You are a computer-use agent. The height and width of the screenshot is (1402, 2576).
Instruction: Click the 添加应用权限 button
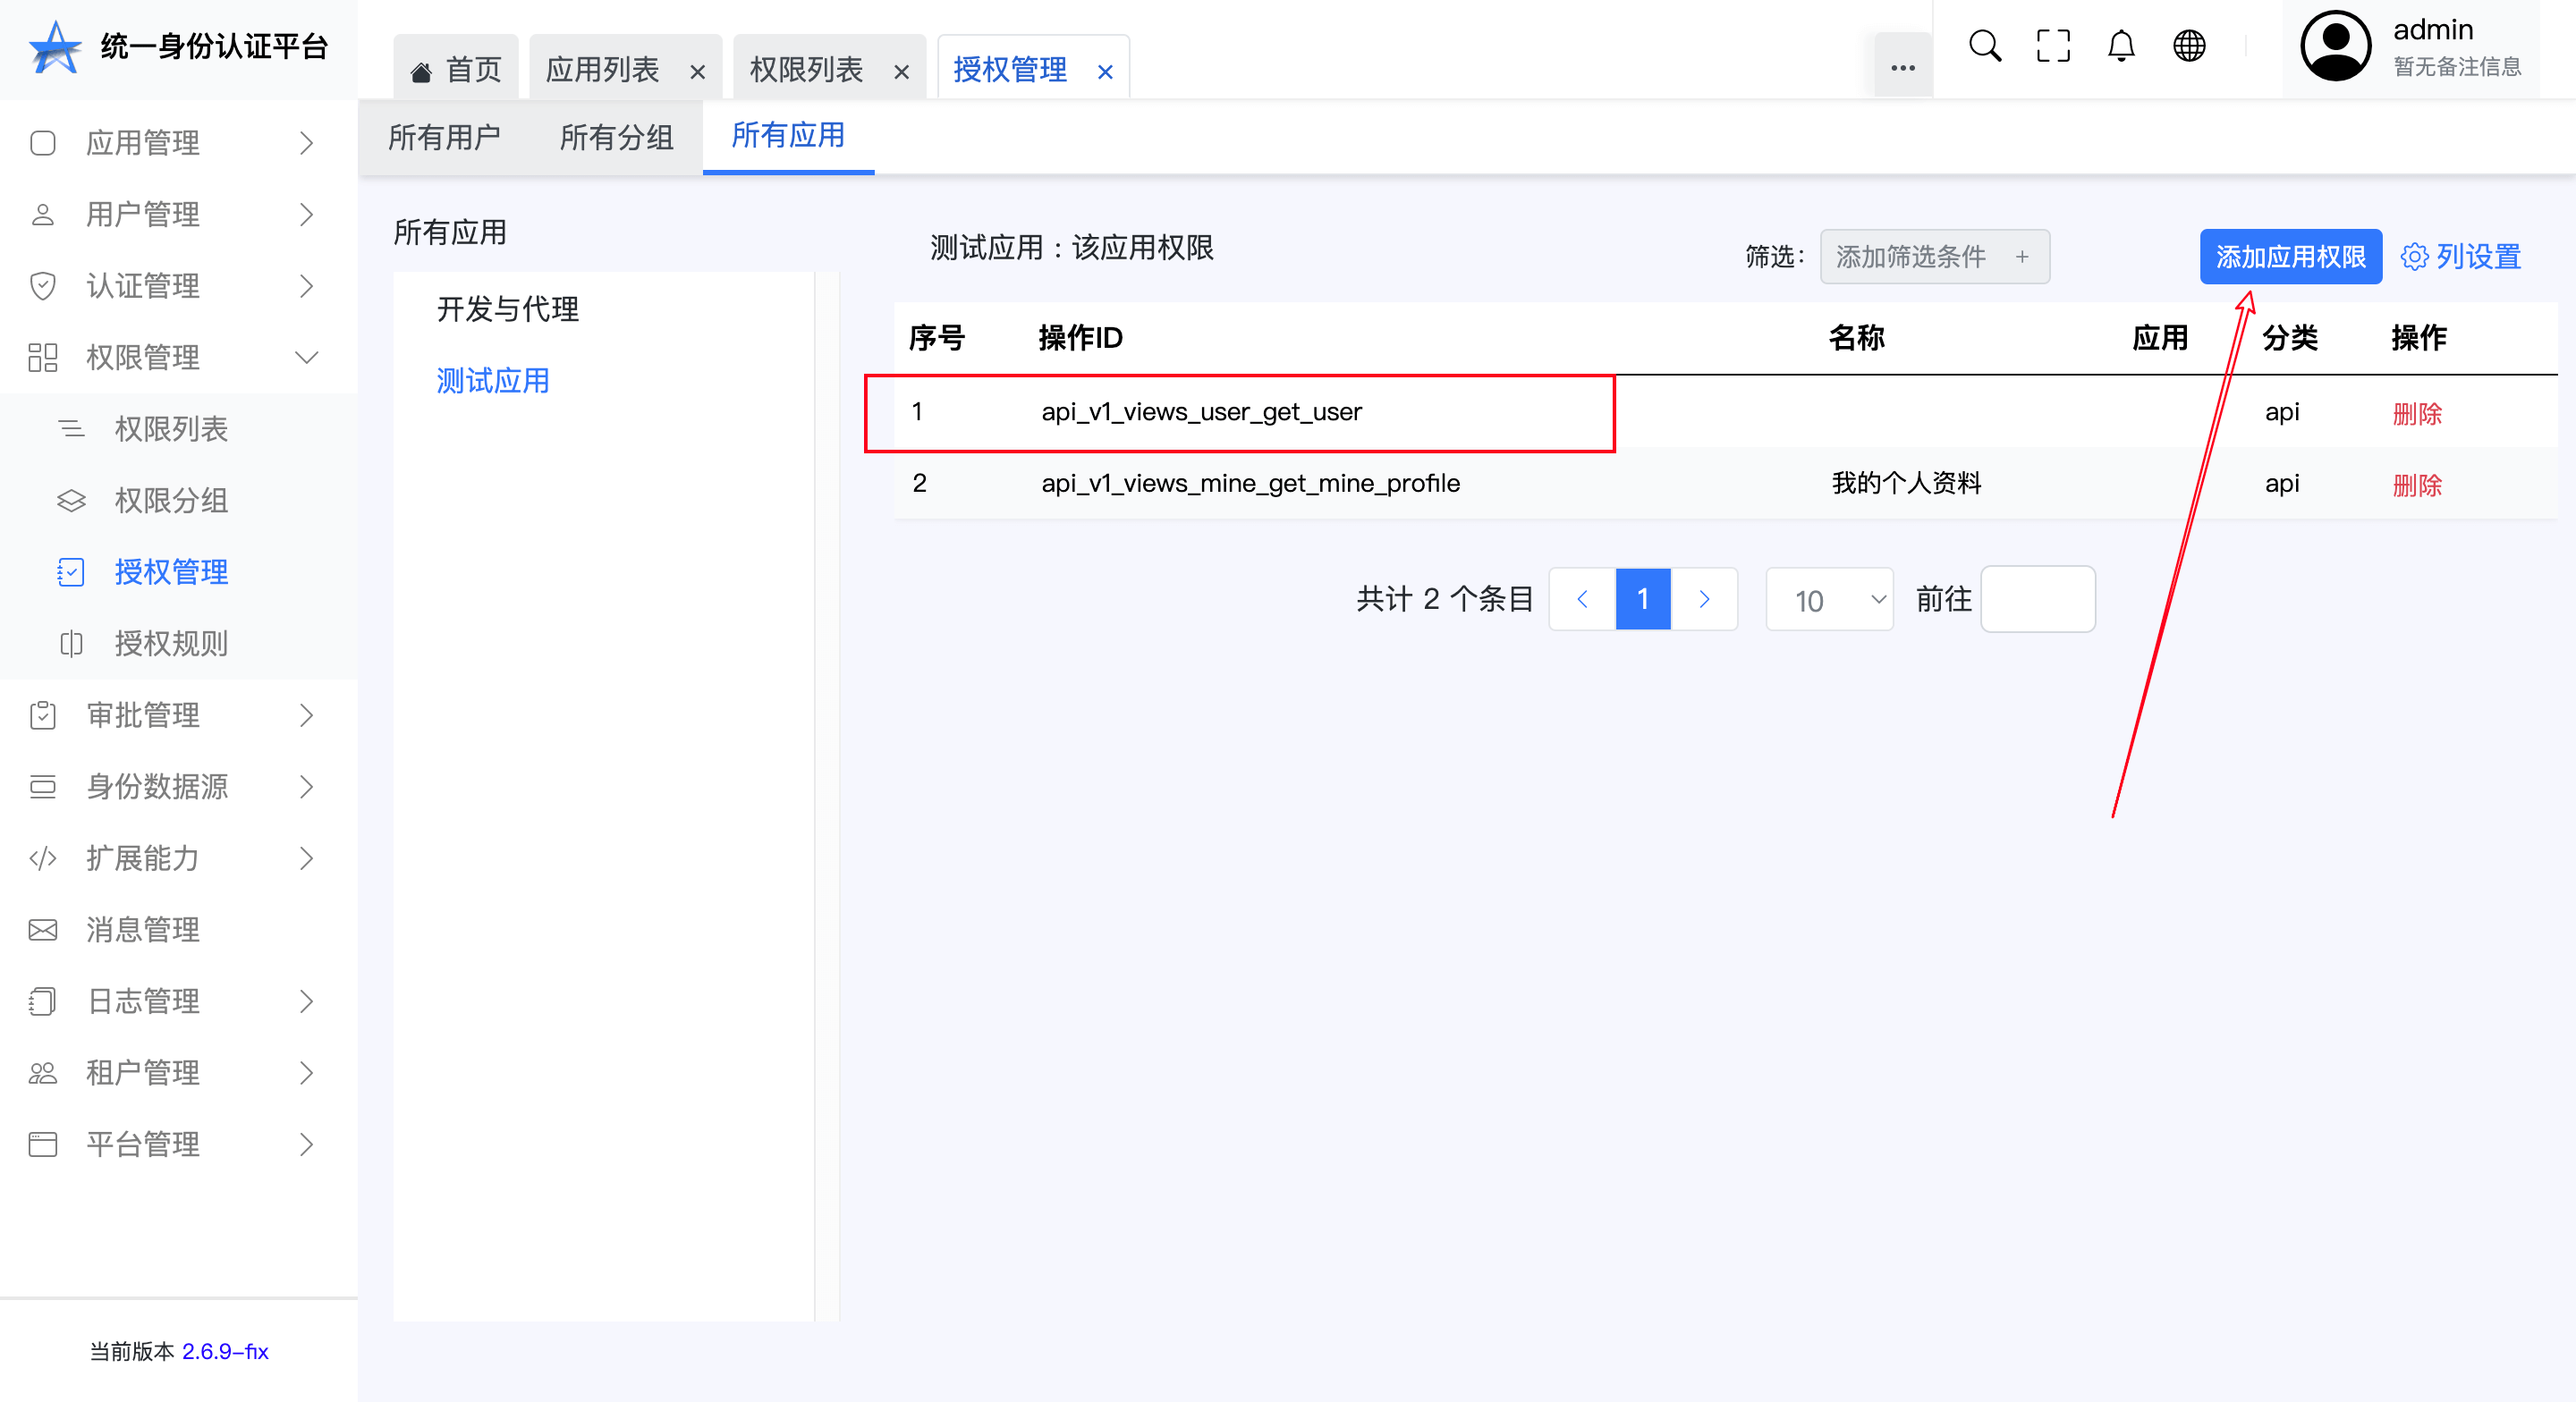[x=2289, y=257]
